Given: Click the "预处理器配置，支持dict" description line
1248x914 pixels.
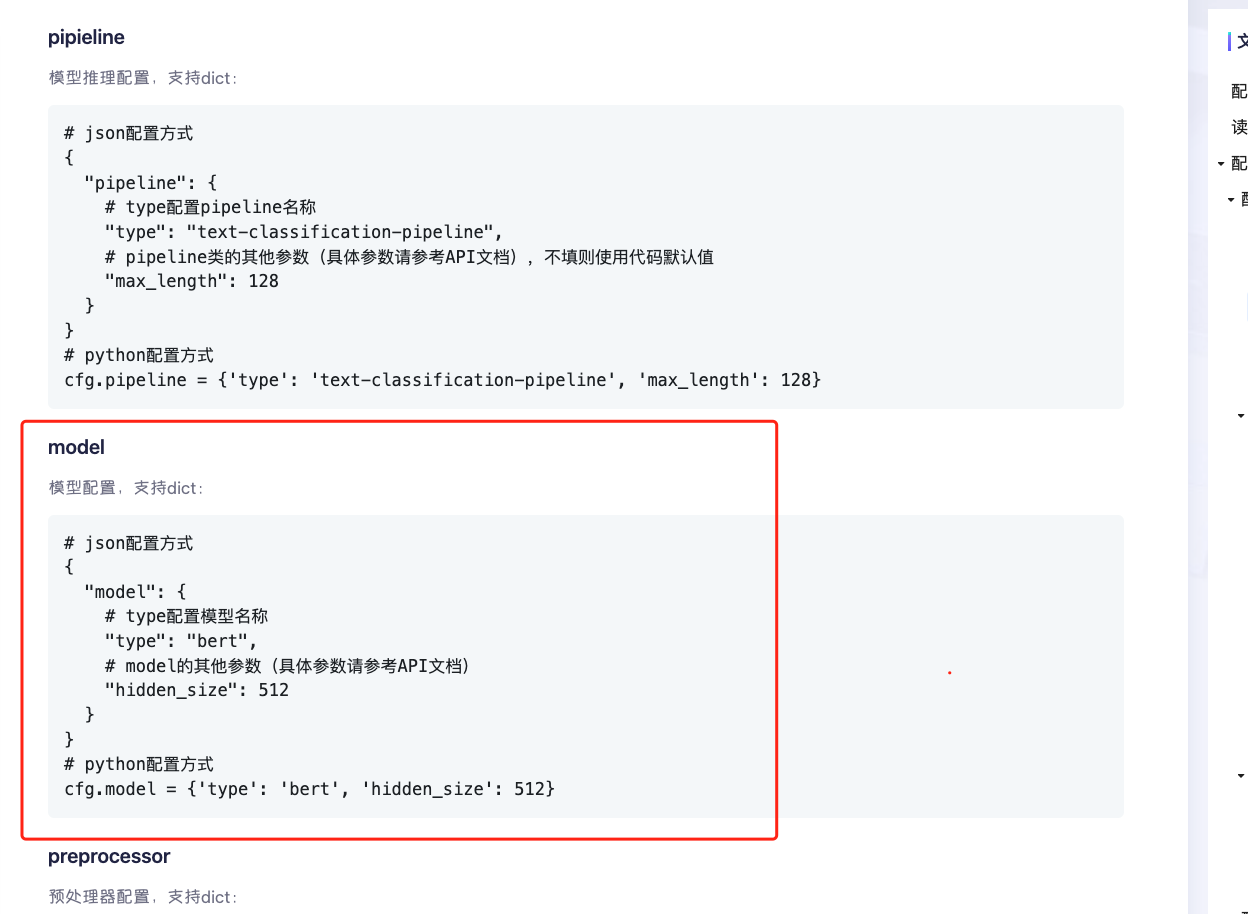Looking at the screenshot, I should point(143,897).
